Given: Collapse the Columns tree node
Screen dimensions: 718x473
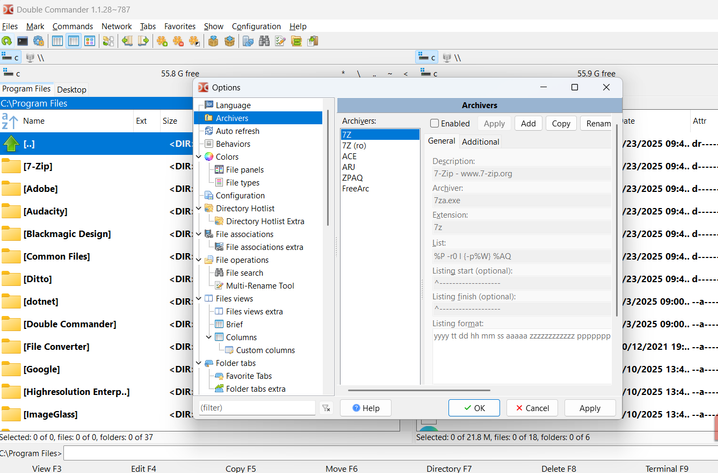Looking at the screenshot, I should [208, 337].
